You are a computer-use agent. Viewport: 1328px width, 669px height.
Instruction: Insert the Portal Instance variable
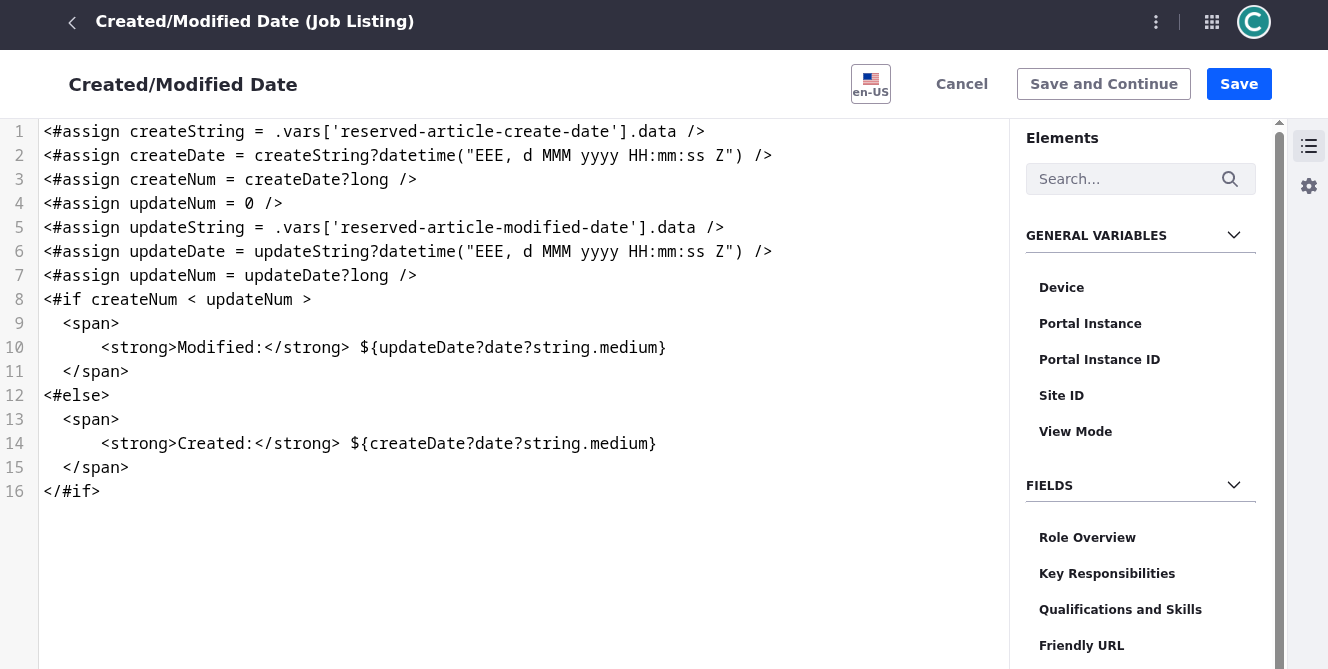click(1090, 324)
